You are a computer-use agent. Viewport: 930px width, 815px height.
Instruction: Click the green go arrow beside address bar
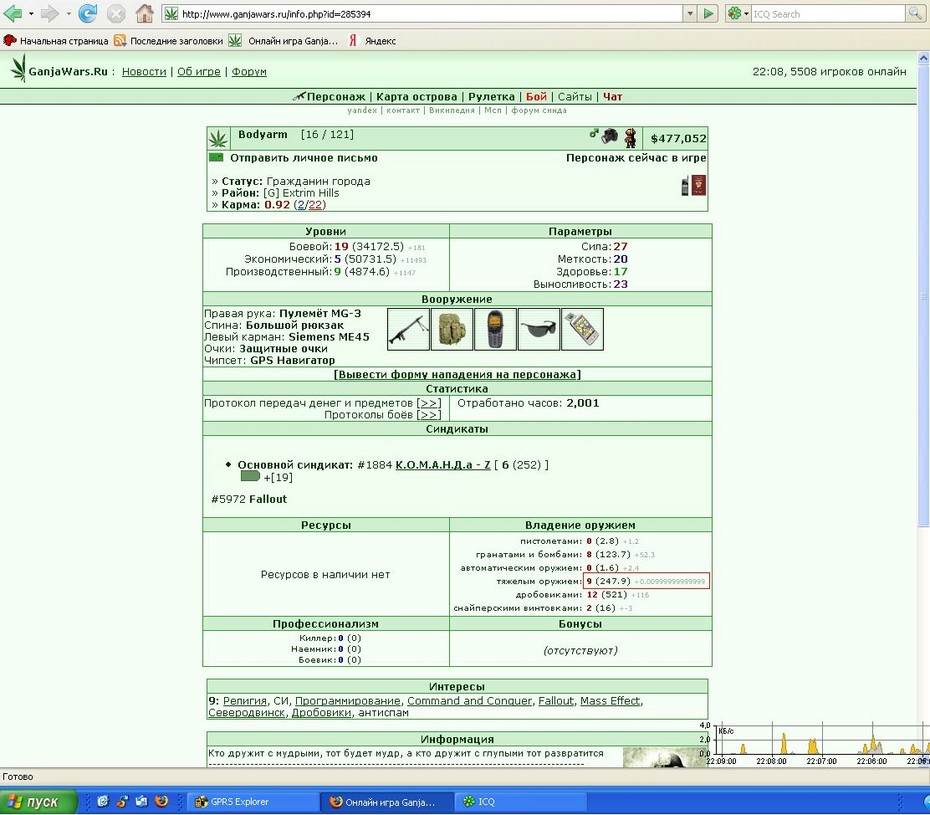708,14
